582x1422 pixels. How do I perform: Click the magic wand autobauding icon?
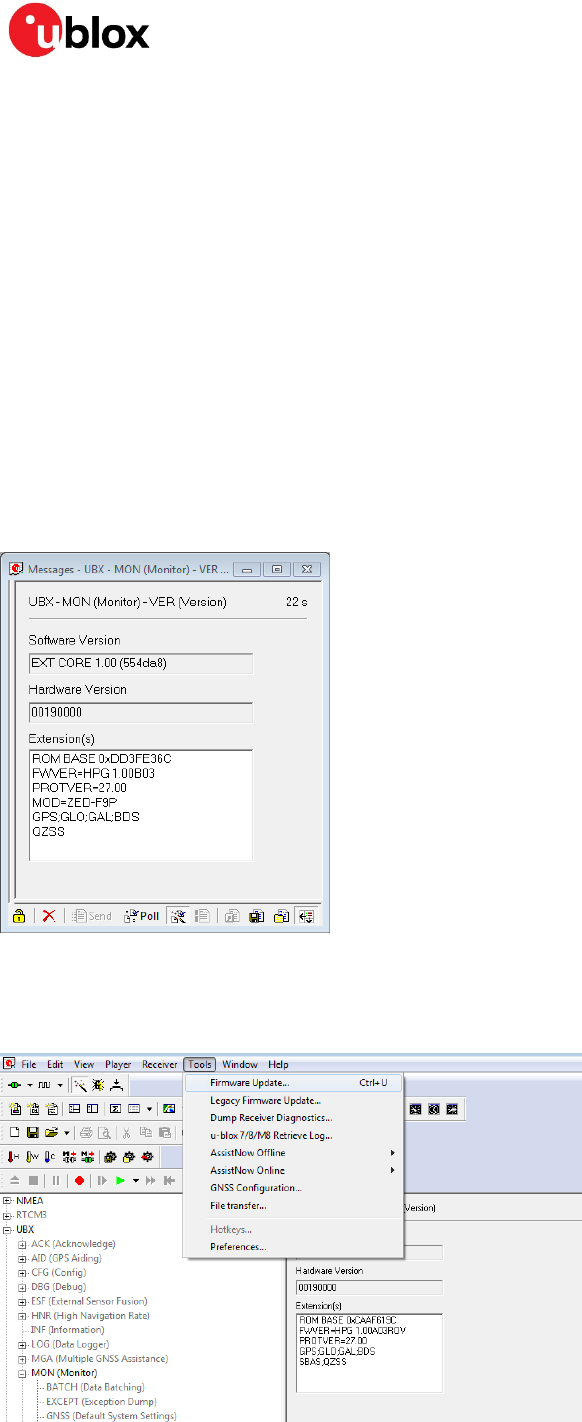[x=81, y=1084]
